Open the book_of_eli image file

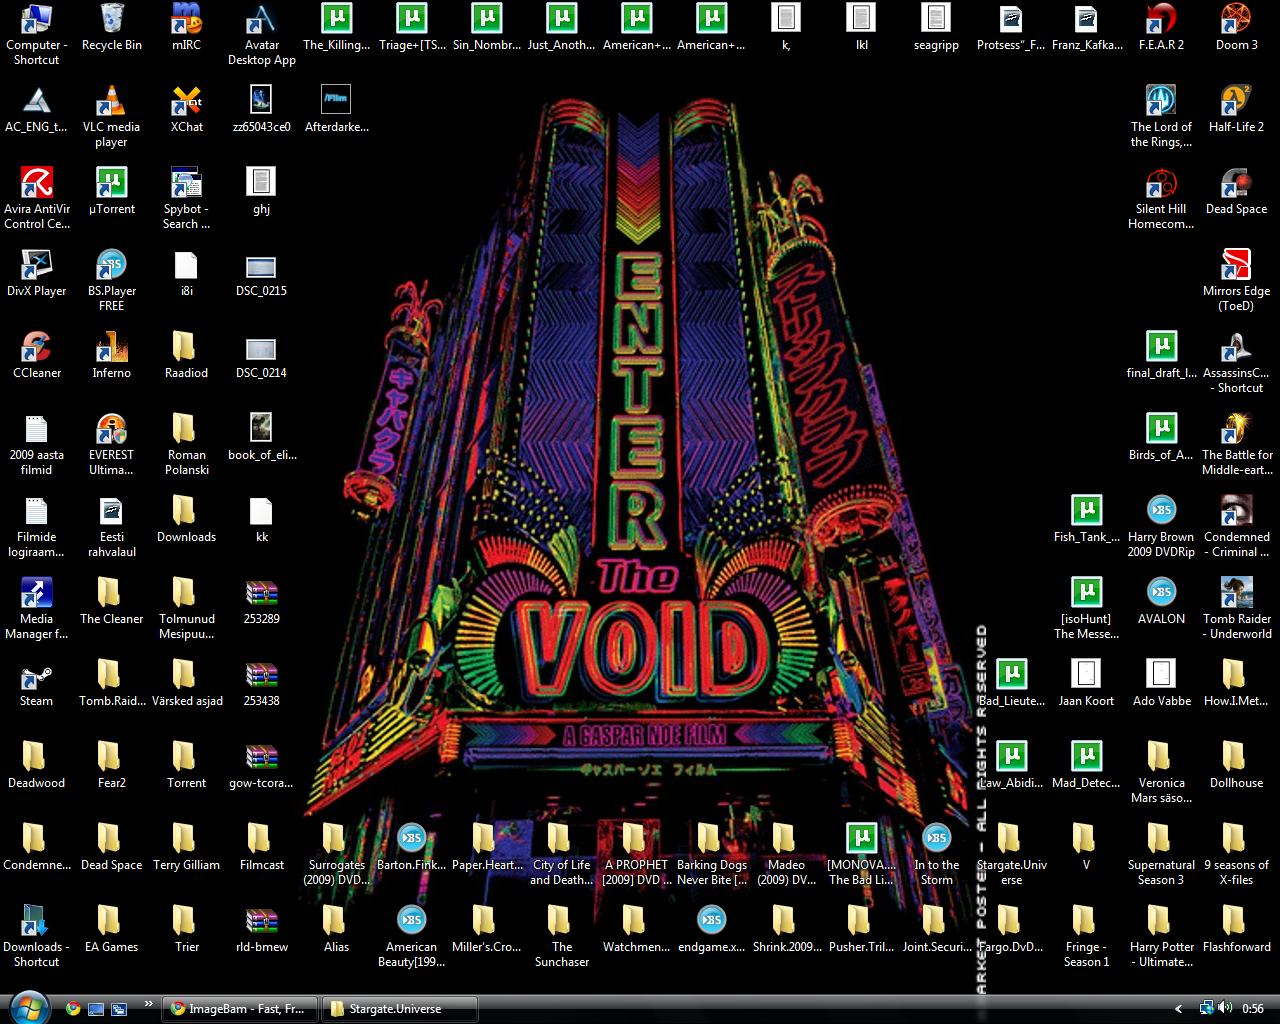[x=261, y=438]
